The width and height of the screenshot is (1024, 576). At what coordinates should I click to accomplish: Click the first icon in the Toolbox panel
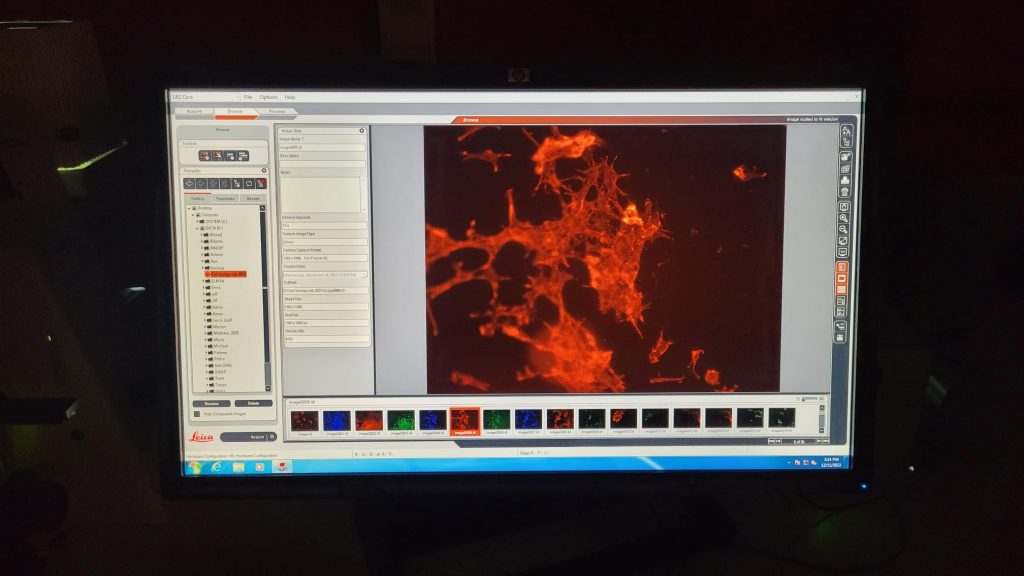pyautogui.click(x=204, y=156)
